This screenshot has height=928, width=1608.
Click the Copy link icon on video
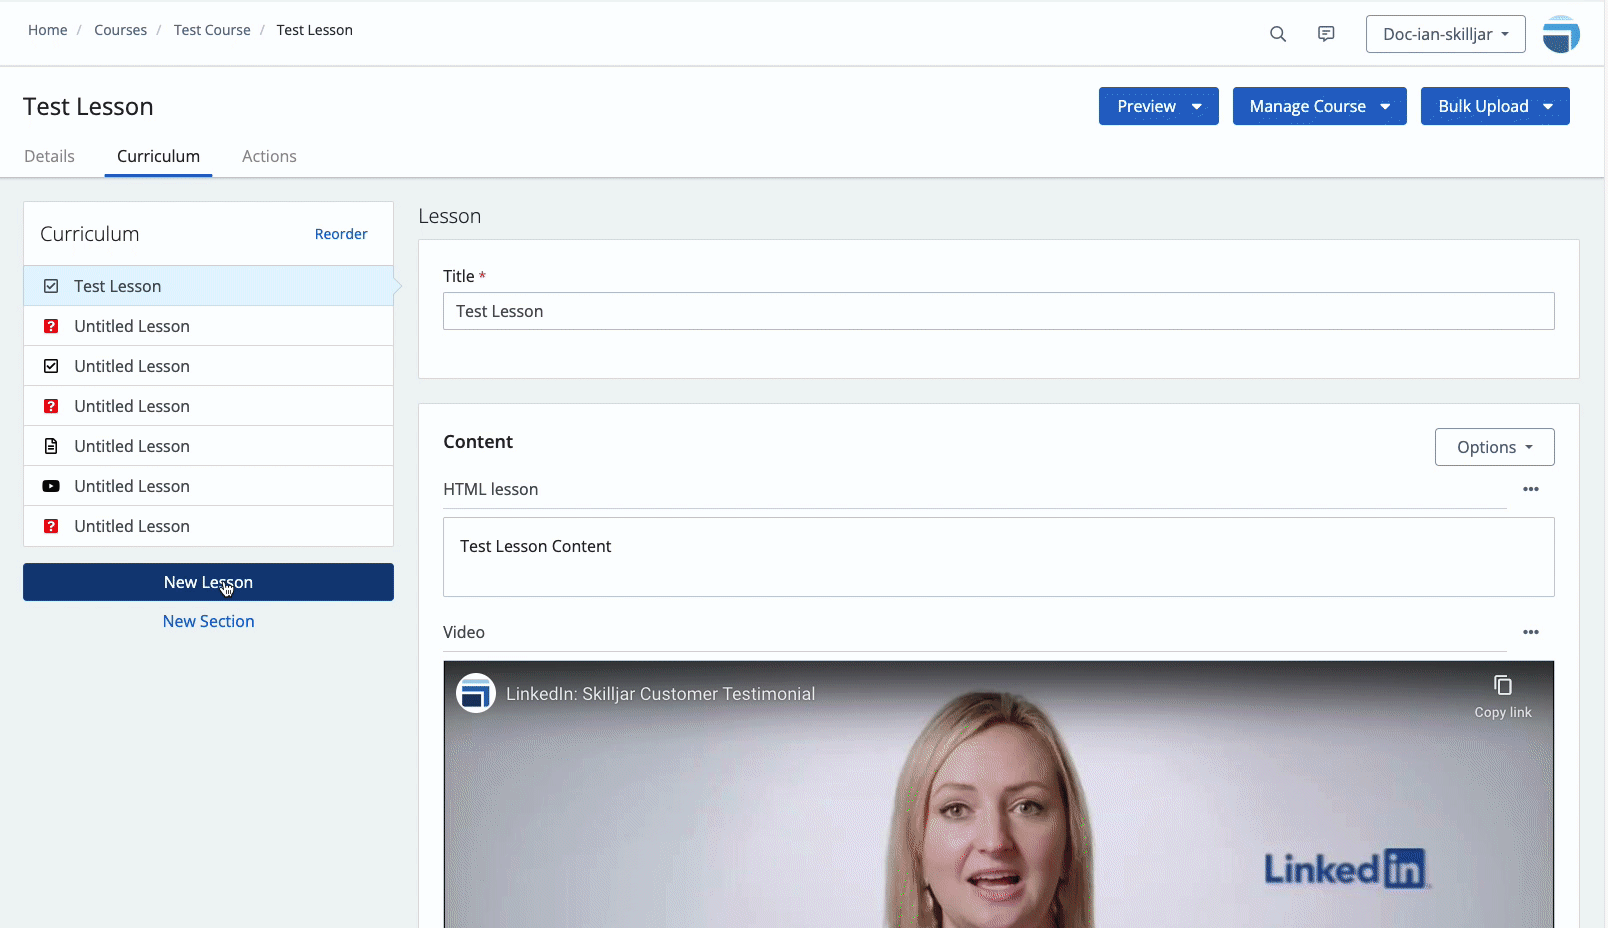point(1503,686)
